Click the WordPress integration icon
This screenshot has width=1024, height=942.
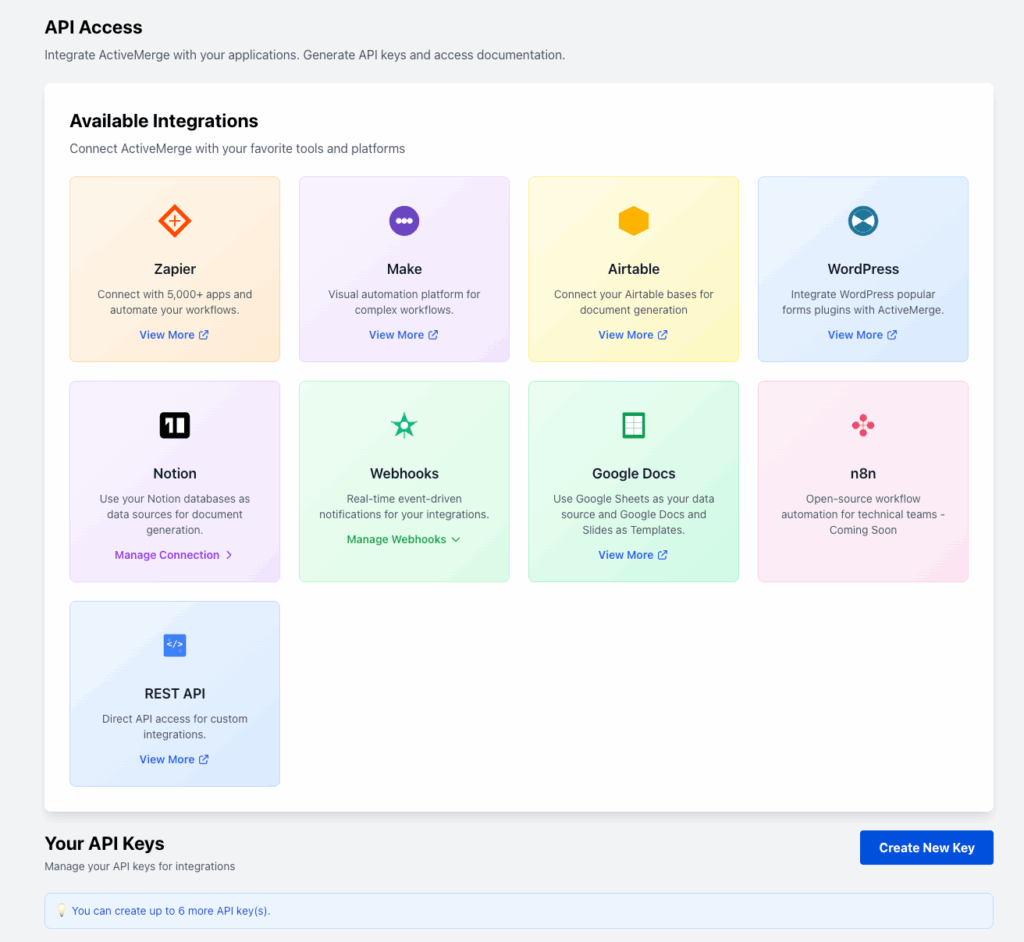pyautogui.click(x=862, y=221)
